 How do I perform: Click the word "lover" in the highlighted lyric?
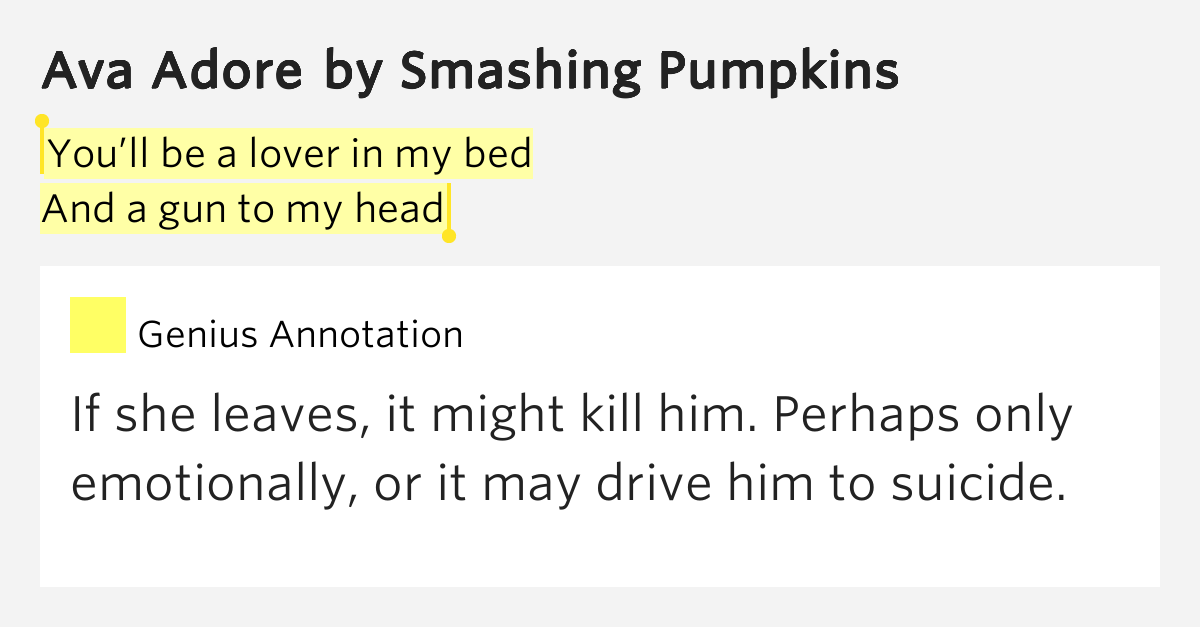tap(295, 154)
